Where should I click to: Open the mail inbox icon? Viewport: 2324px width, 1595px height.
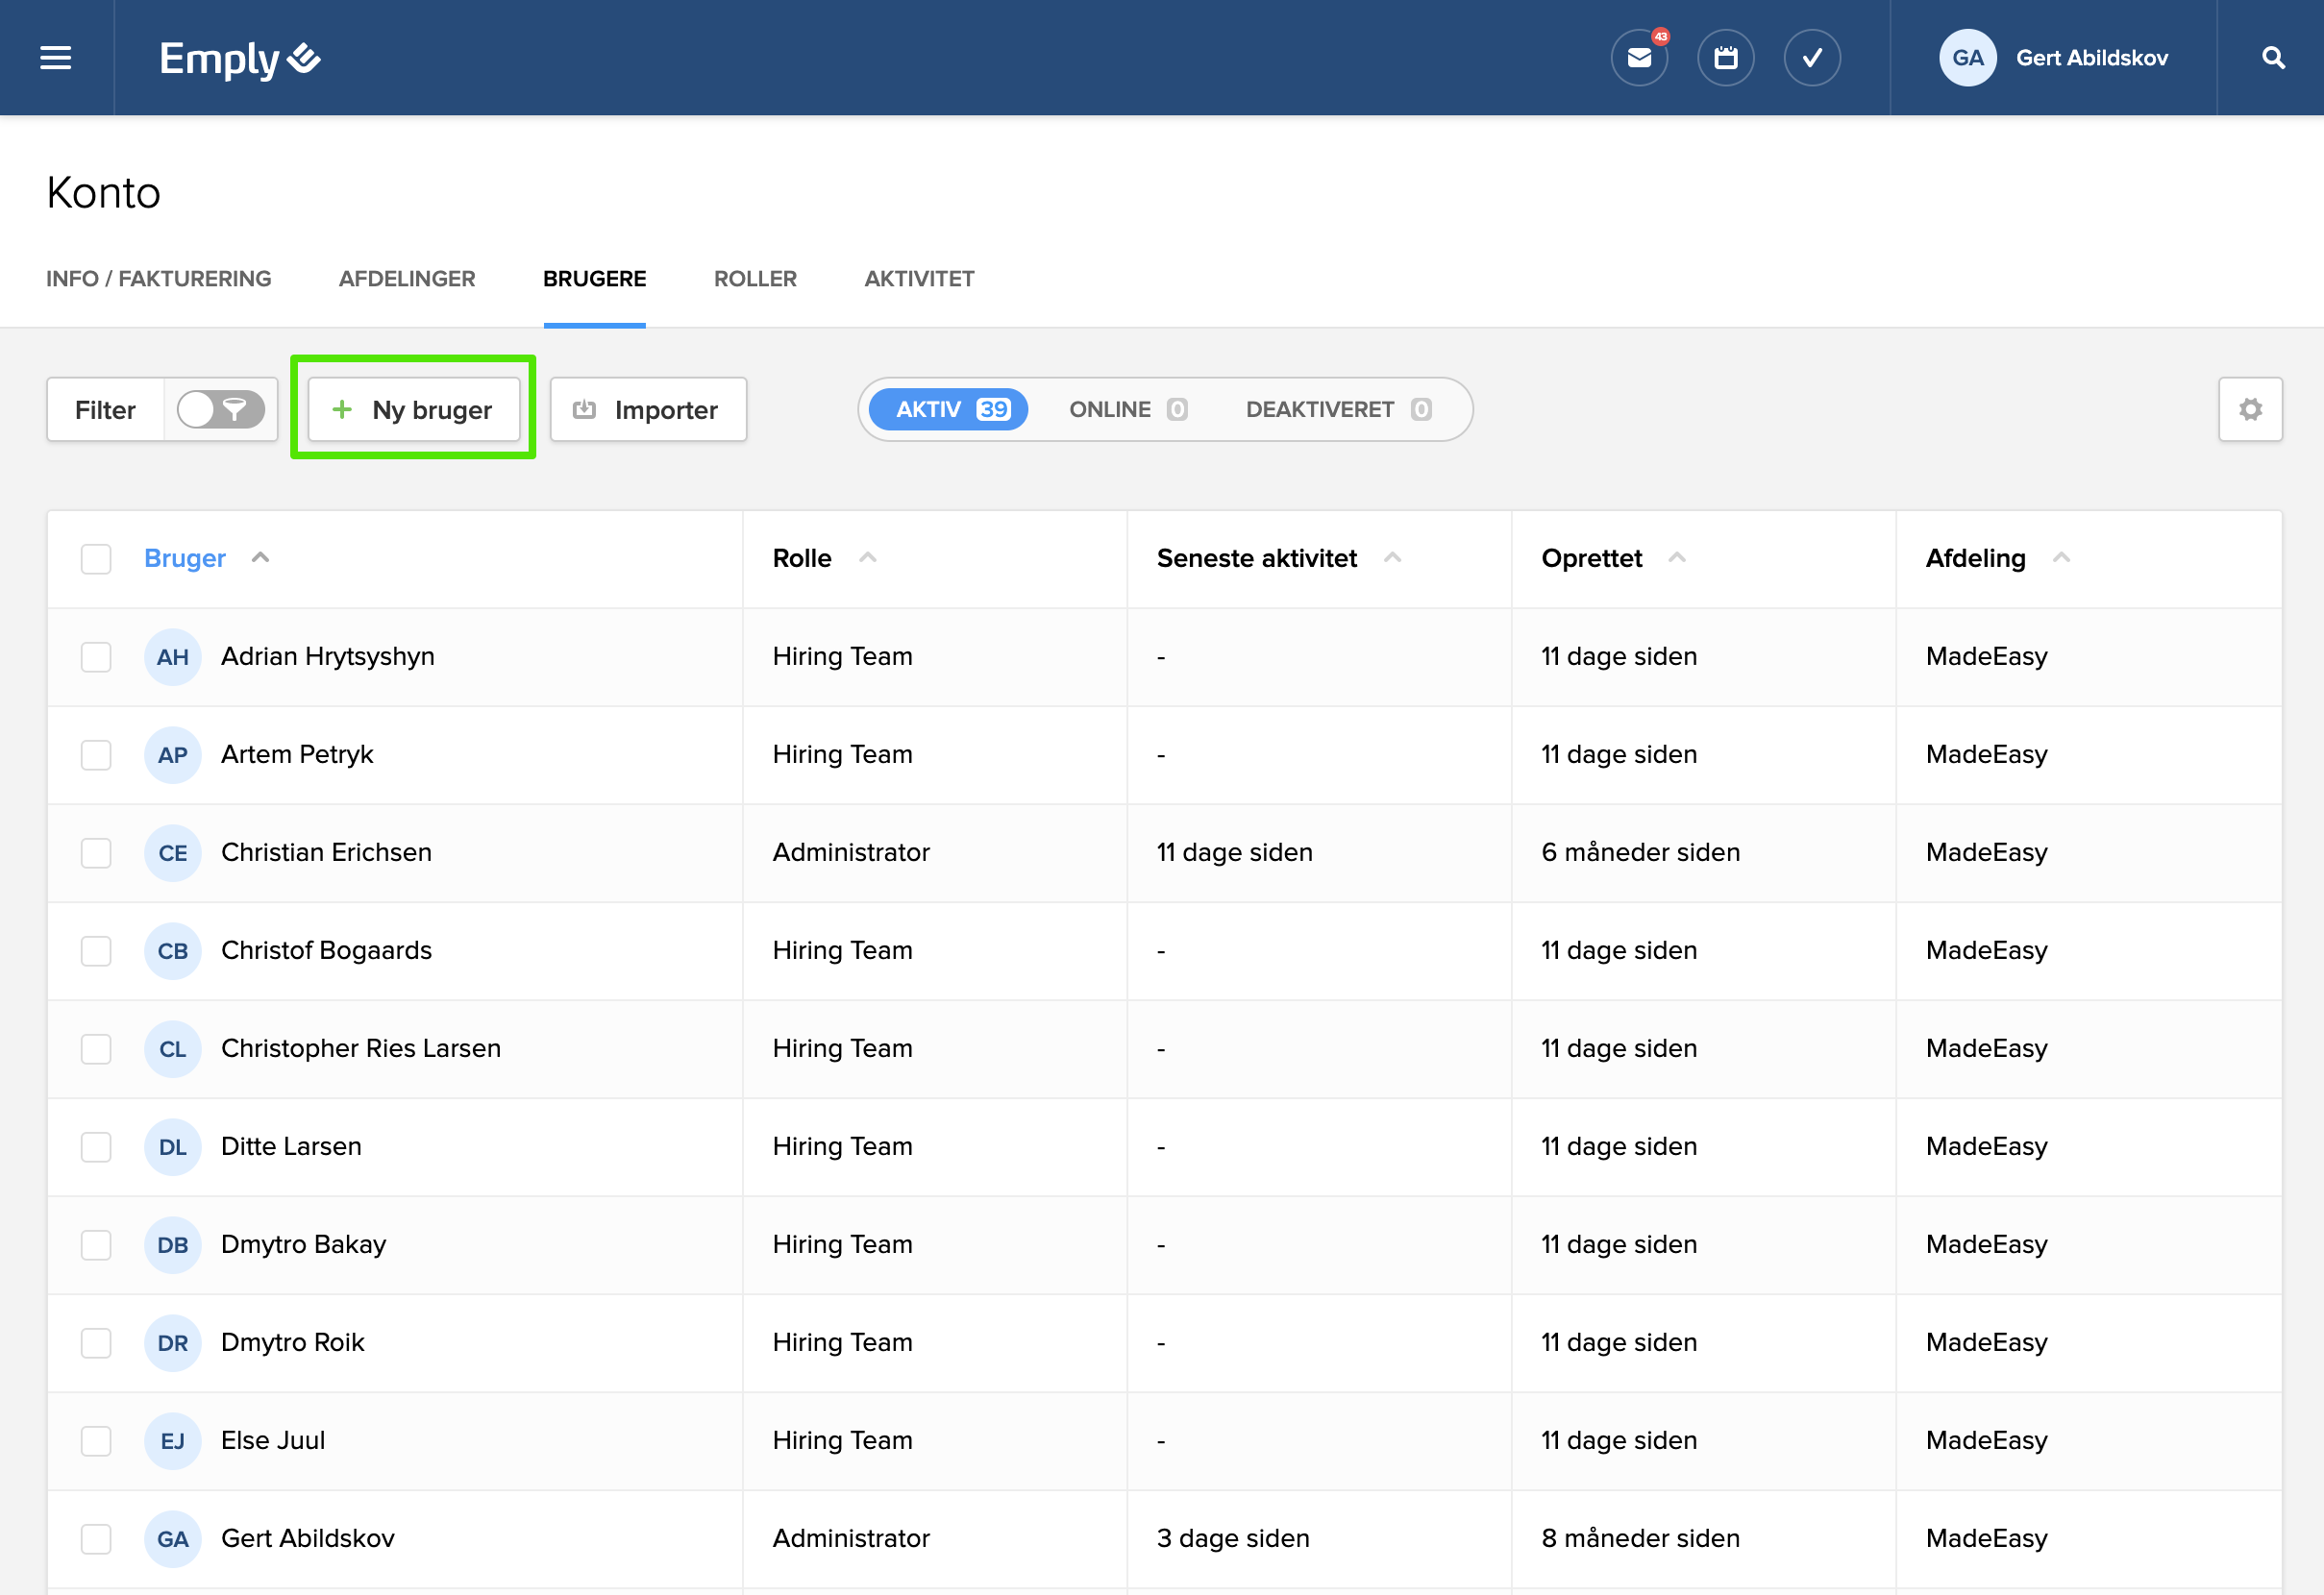1638,58
